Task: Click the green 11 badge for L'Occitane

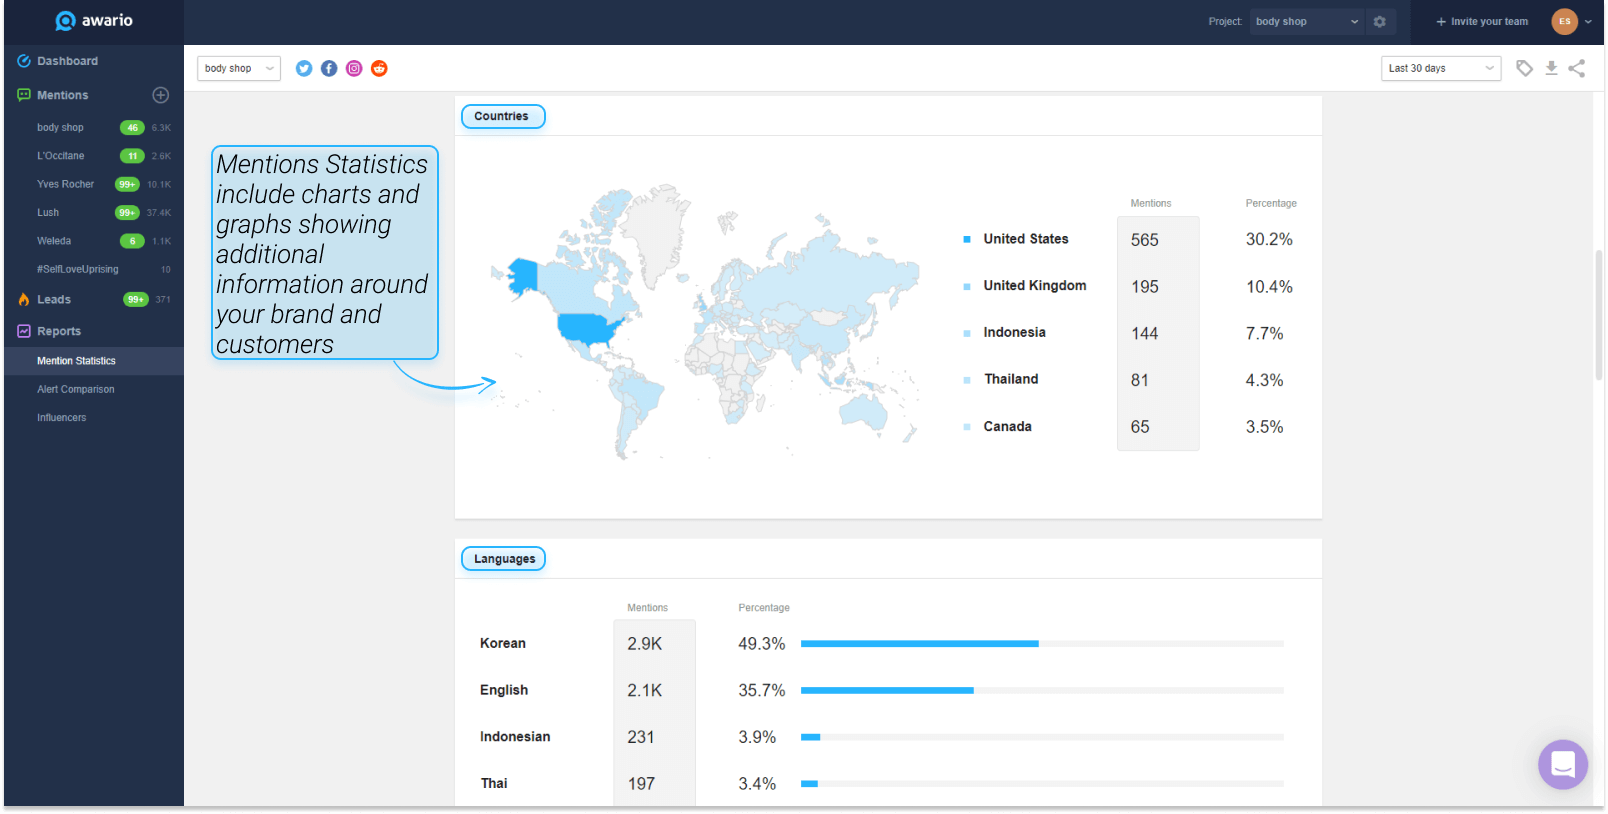Action: pyautogui.click(x=132, y=156)
